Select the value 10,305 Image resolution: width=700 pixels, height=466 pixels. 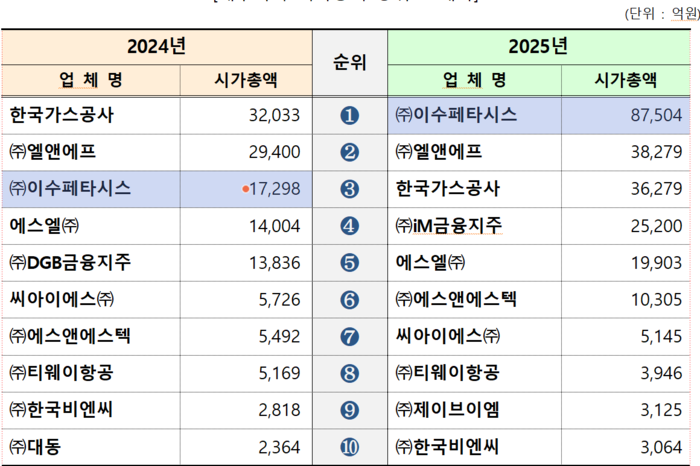pyautogui.click(x=656, y=300)
